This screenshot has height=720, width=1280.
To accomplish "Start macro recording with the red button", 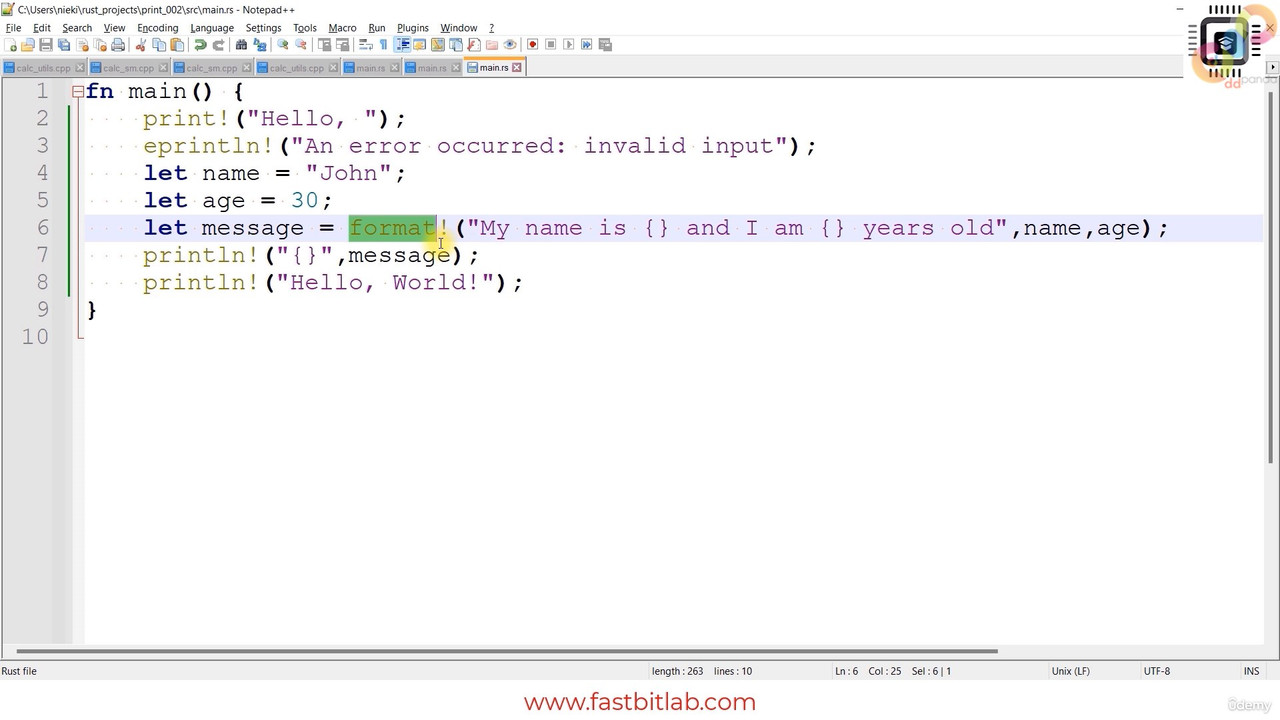I will coord(532,44).
